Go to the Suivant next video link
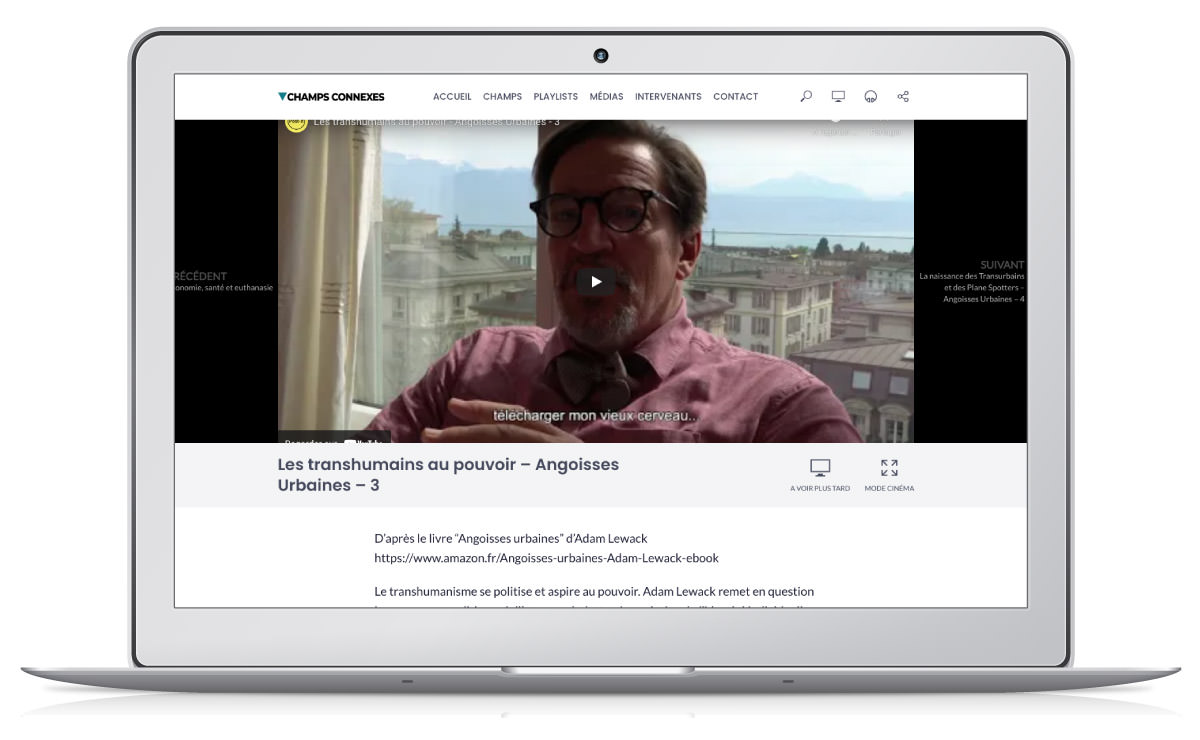This screenshot has height=740, width=1200. pos(972,282)
